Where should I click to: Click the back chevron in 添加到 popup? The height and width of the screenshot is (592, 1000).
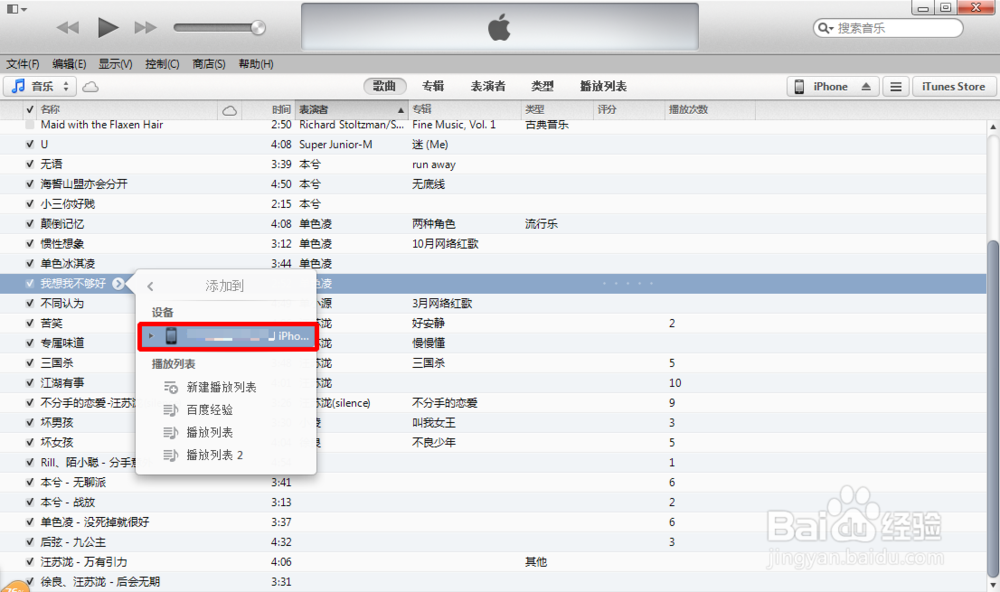pyautogui.click(x=151, y=286)
